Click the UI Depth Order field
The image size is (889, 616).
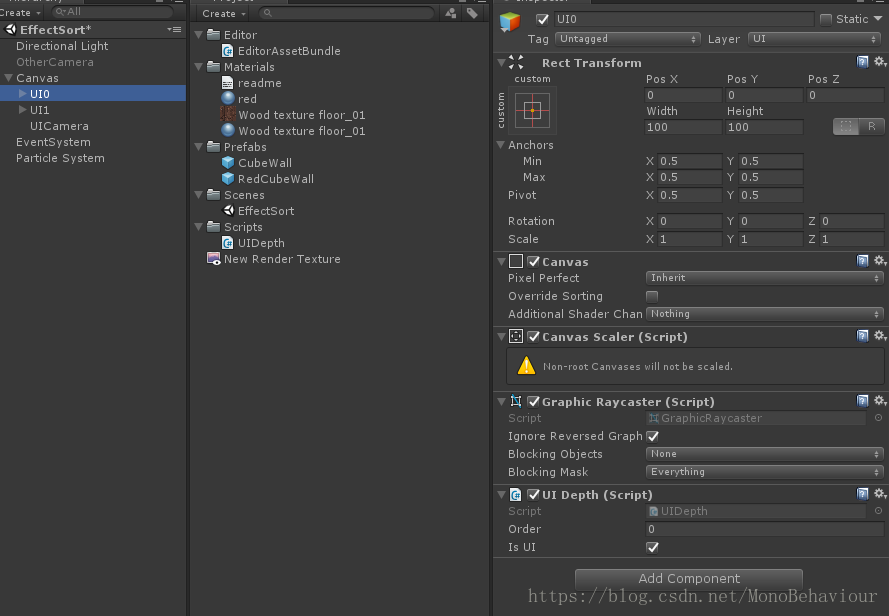click(765, 529)
